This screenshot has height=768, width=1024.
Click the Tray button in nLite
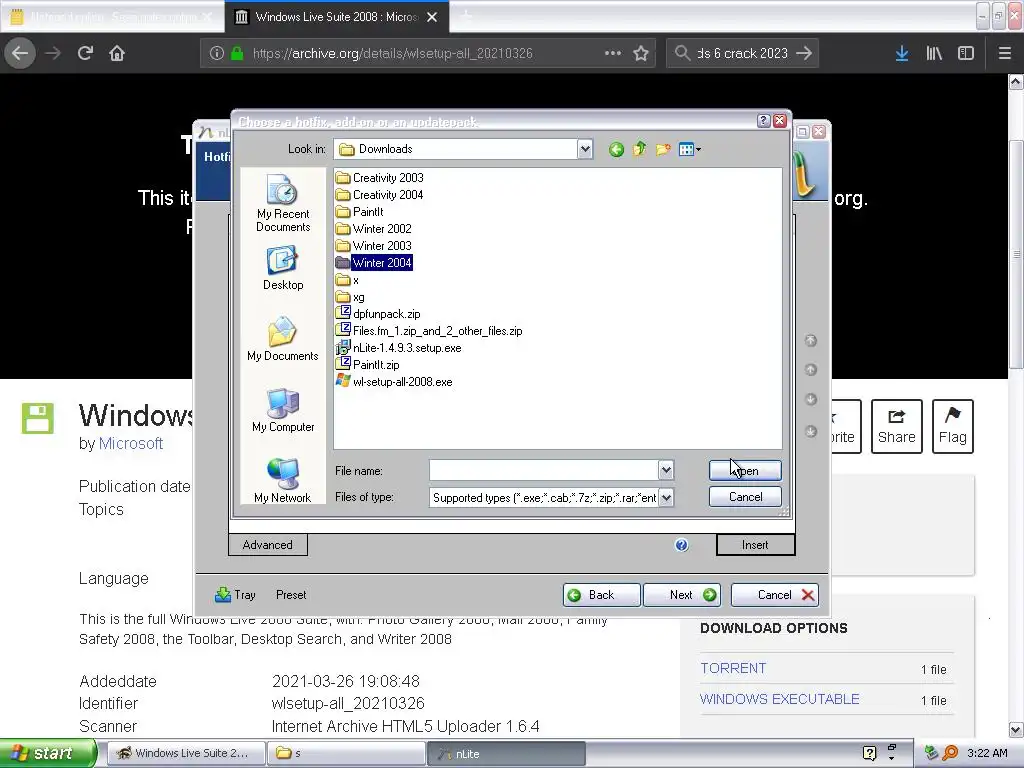(235, 595)
